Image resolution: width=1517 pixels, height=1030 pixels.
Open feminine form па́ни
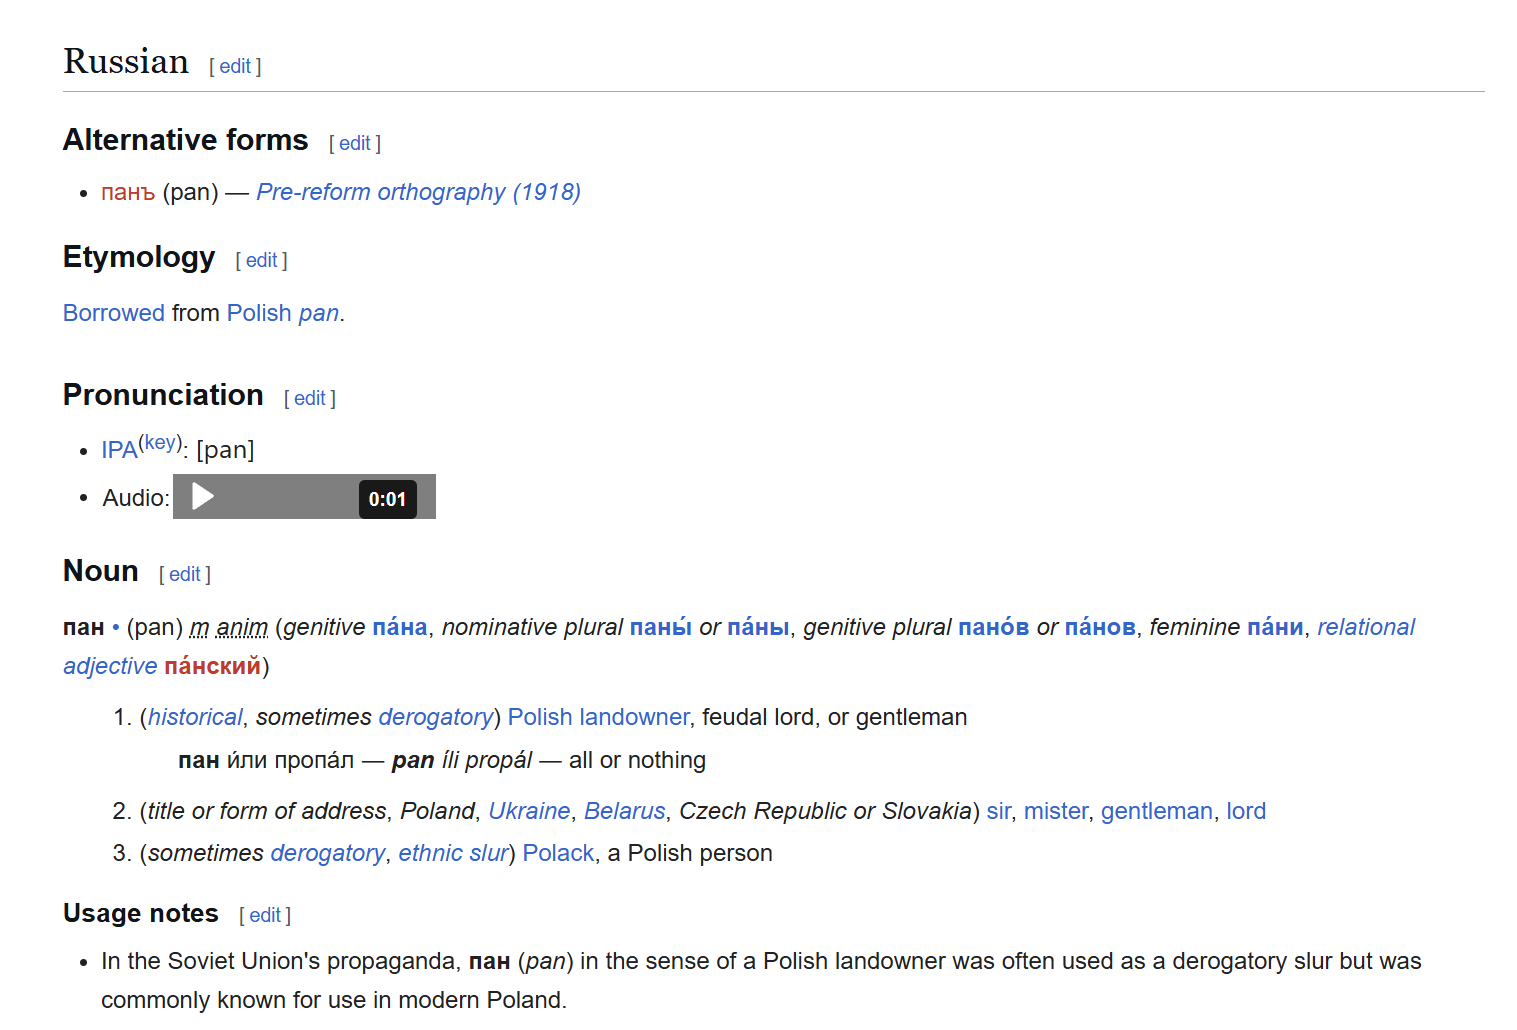1275,627
